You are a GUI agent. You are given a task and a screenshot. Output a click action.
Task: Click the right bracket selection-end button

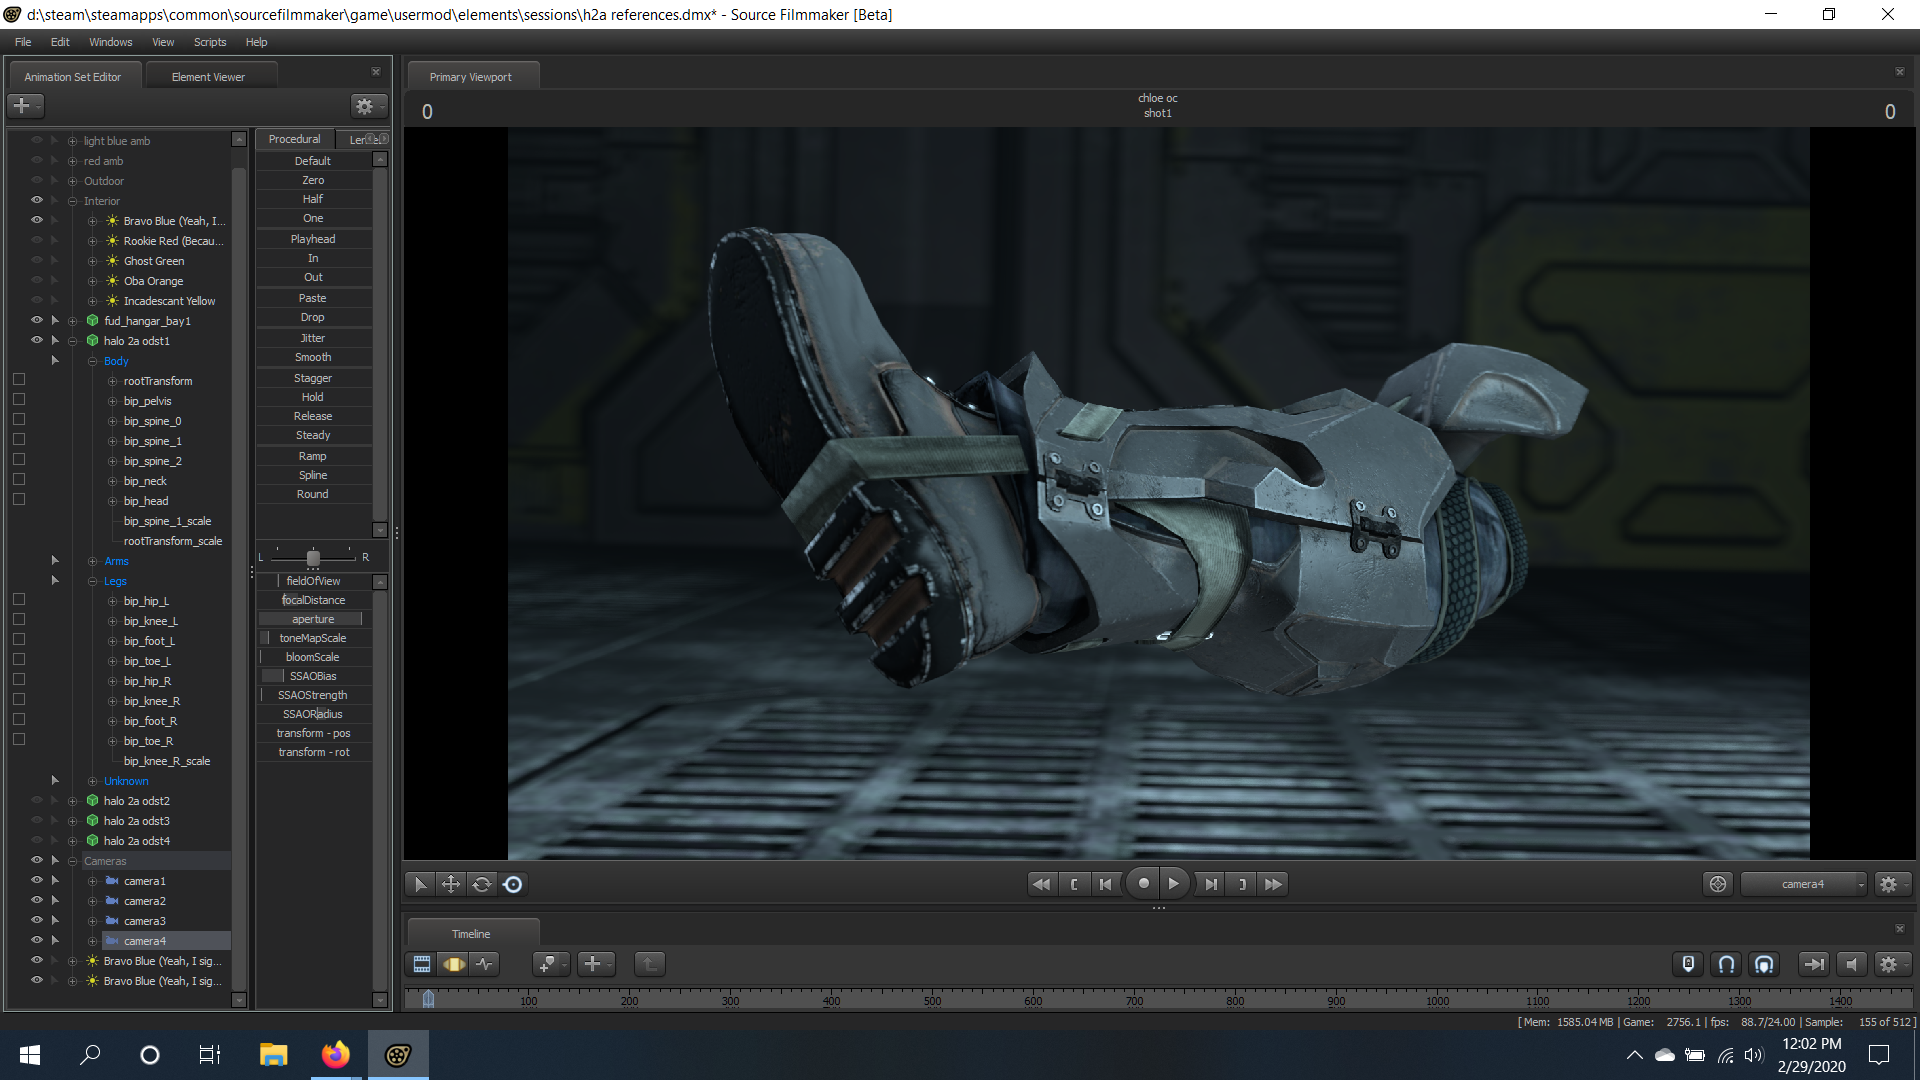[x=1242, y=884]
